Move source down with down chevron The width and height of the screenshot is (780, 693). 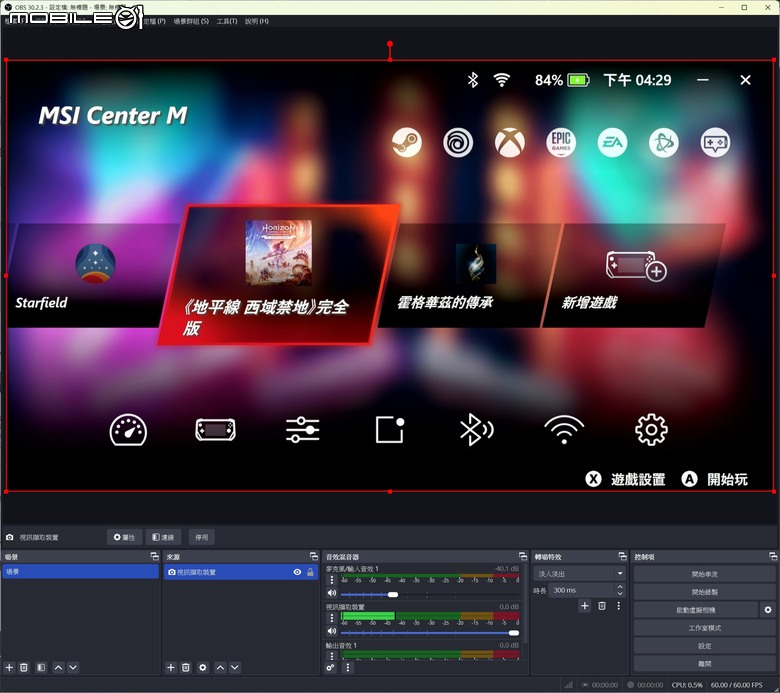[x=235, y=668]
